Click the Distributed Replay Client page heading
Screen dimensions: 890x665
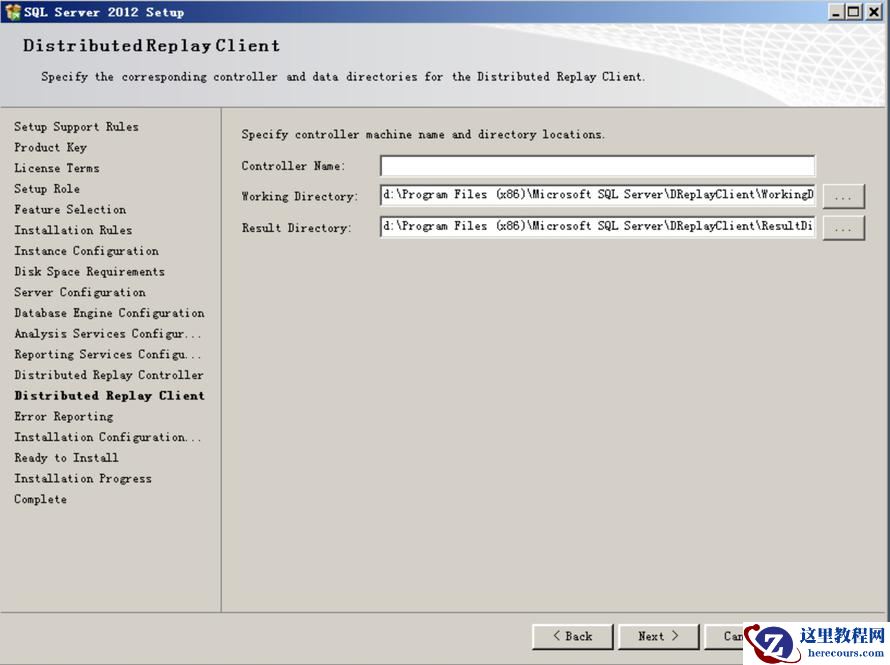152,45
